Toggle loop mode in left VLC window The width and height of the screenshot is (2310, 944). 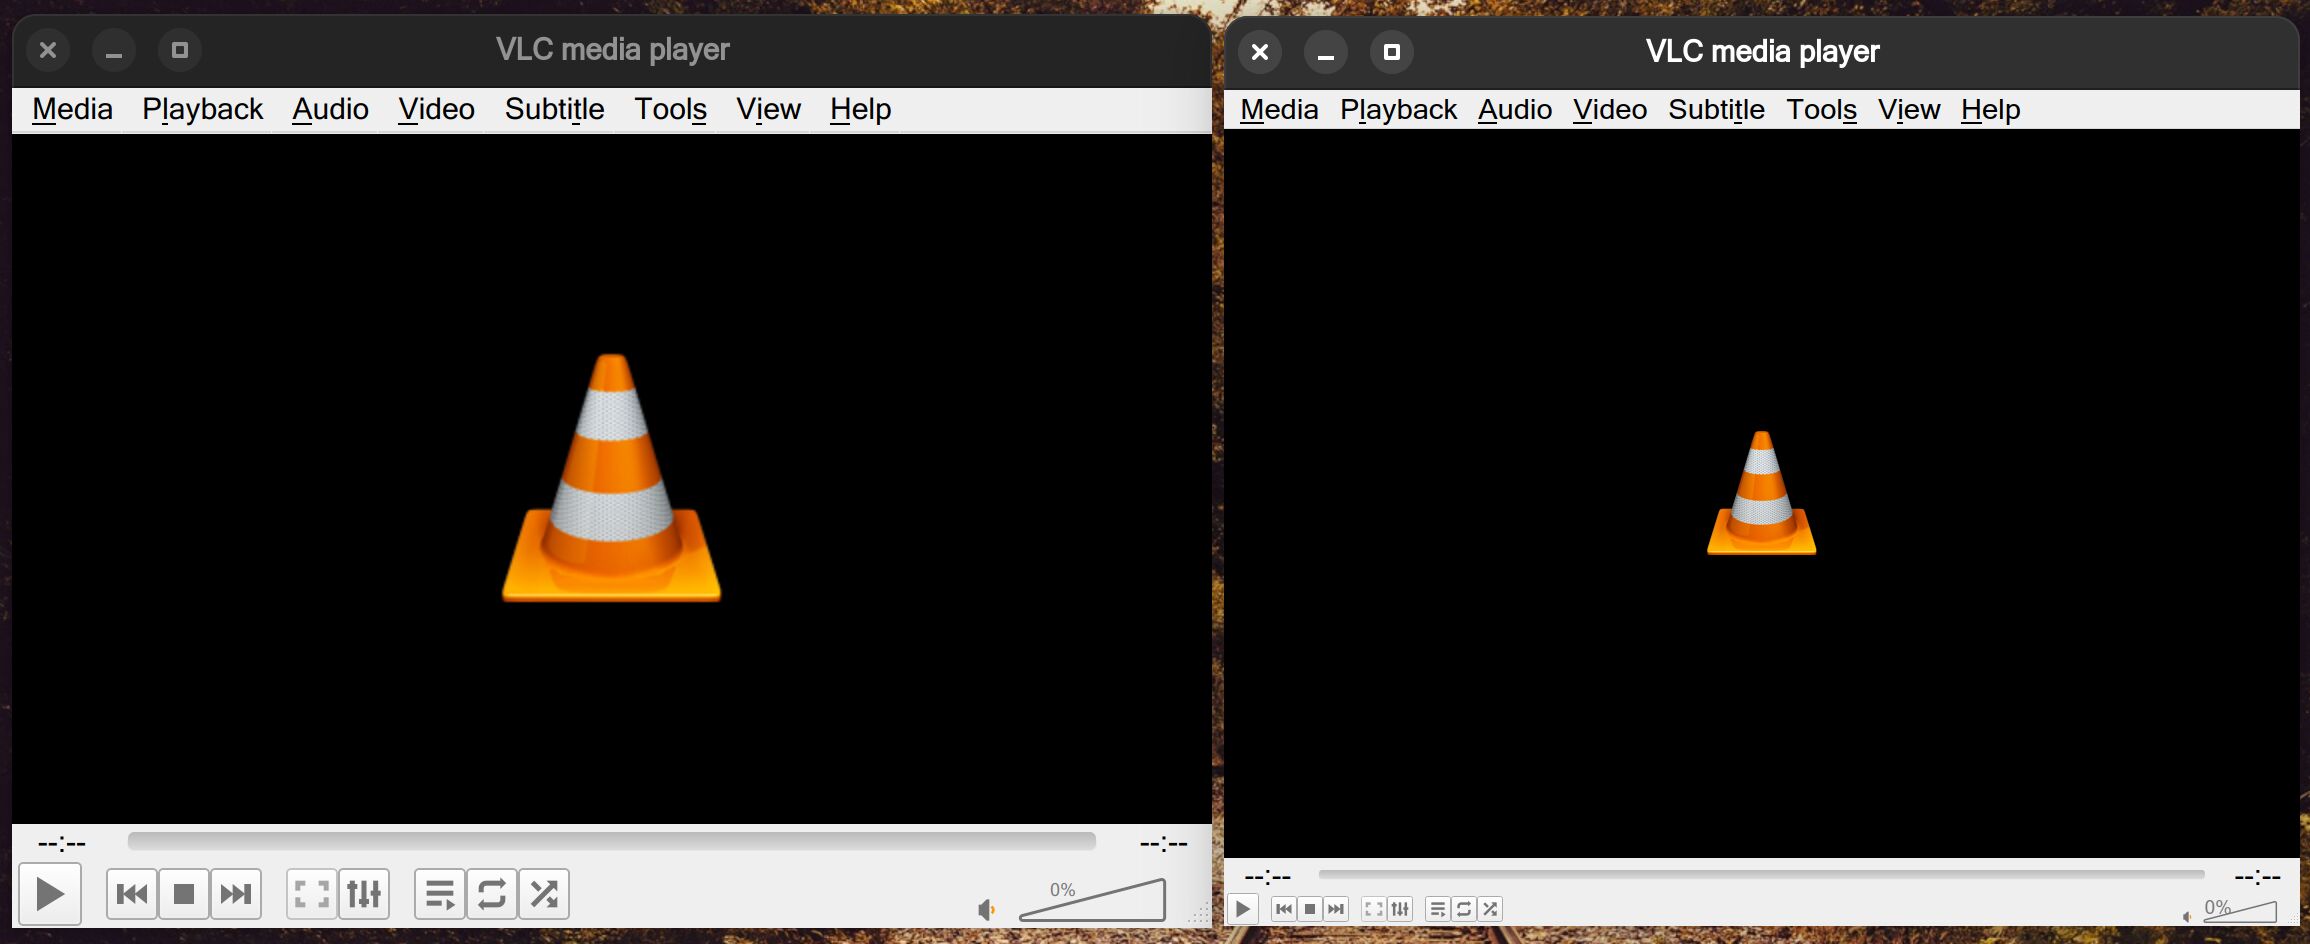[492, 894]
